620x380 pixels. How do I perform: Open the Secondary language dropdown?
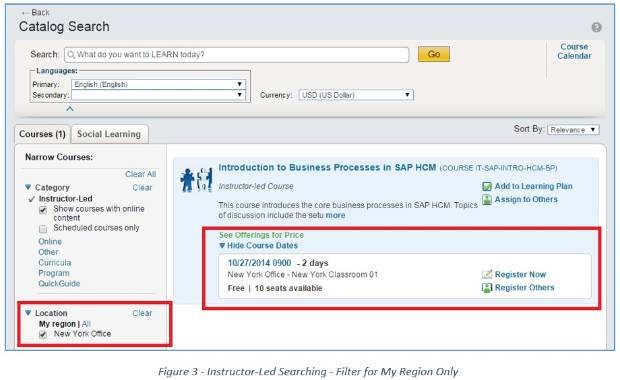pyautogui.click(x=159, y=95)
